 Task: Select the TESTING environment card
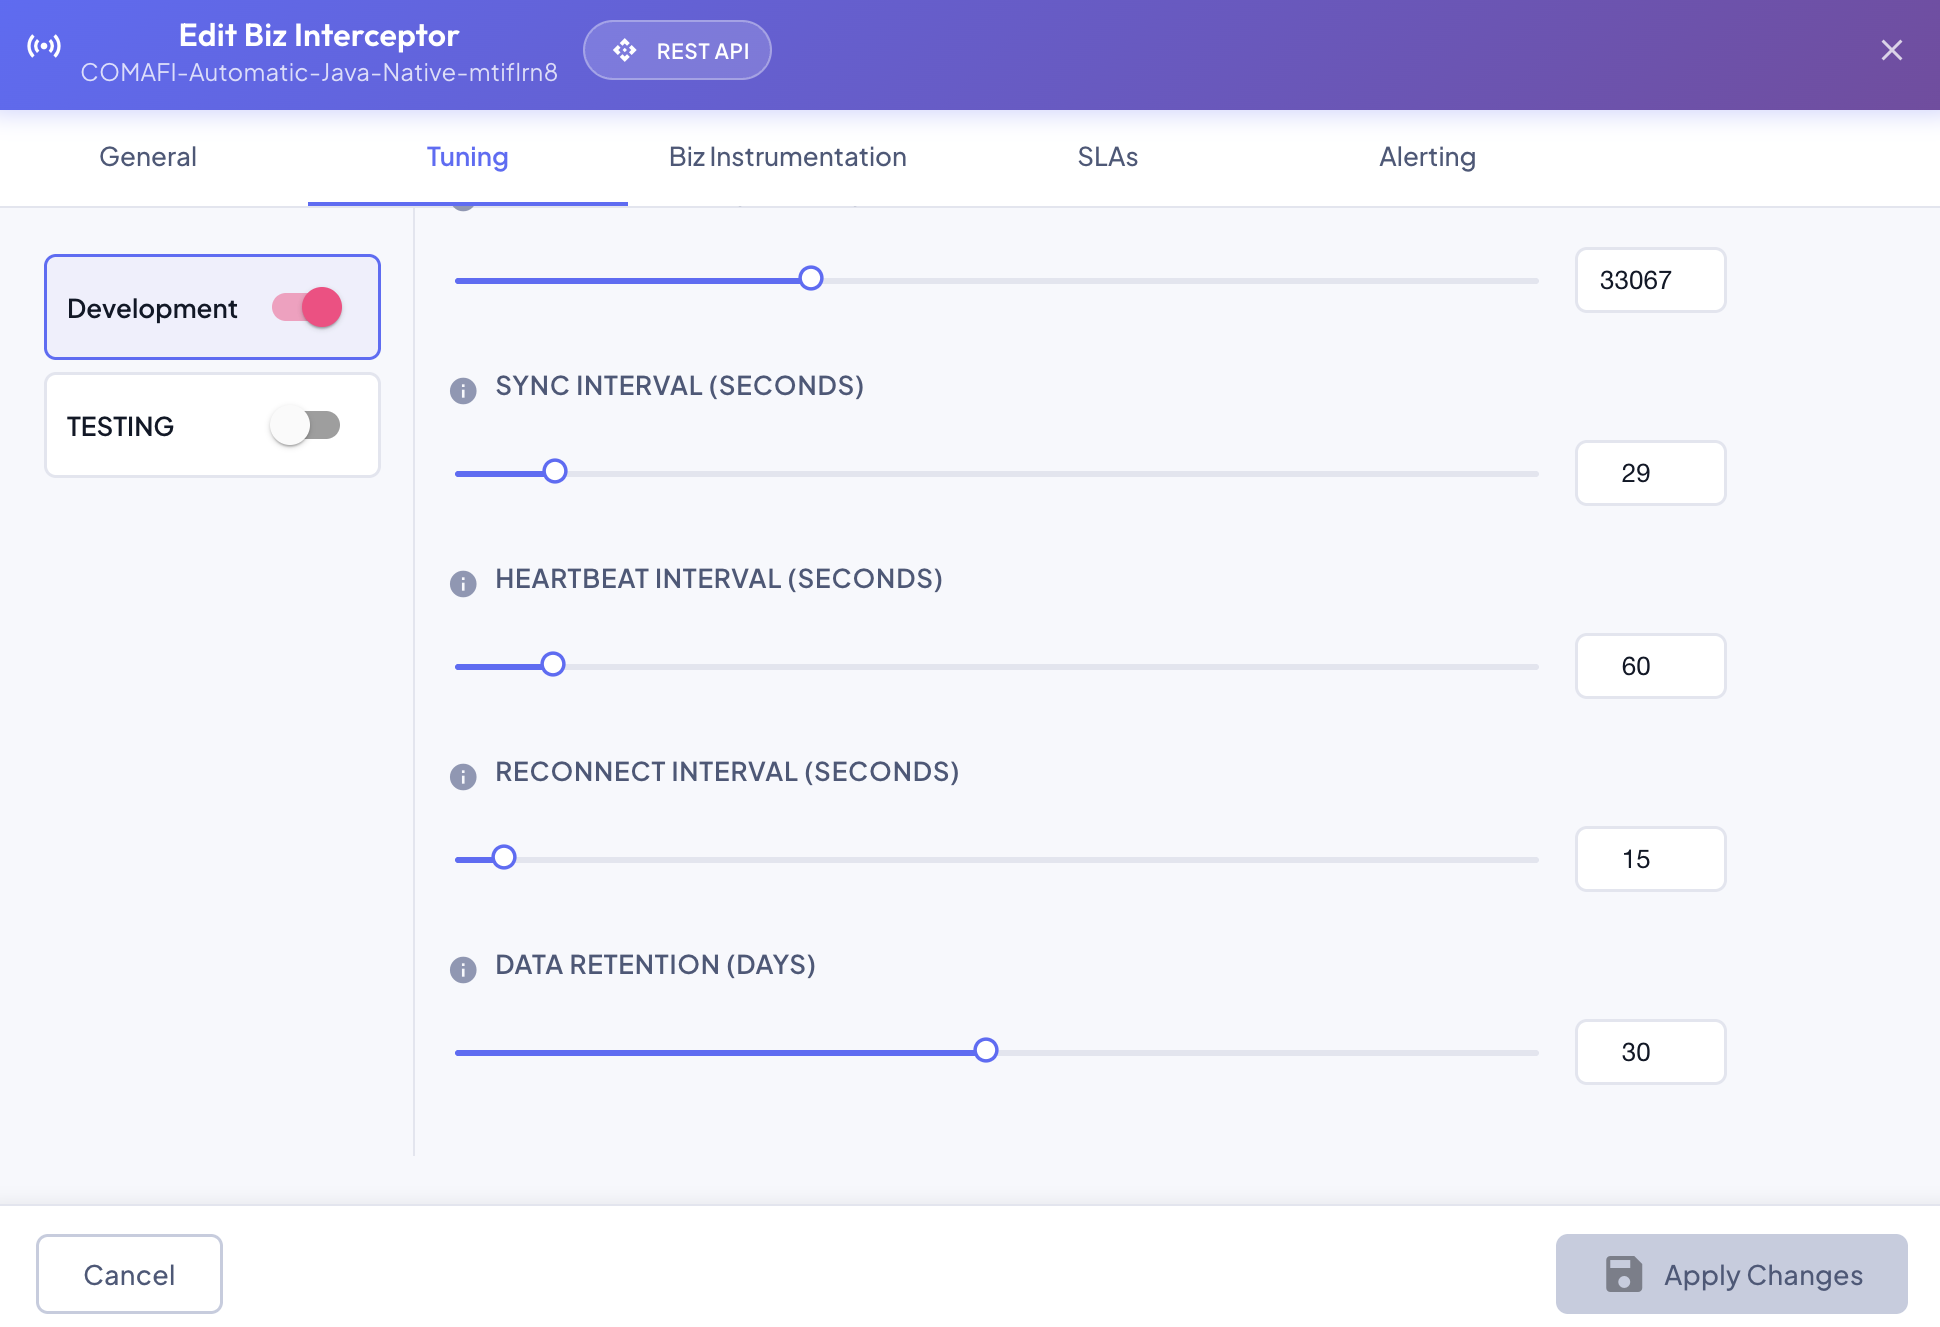pyautogui.click(x=212, y=425)
